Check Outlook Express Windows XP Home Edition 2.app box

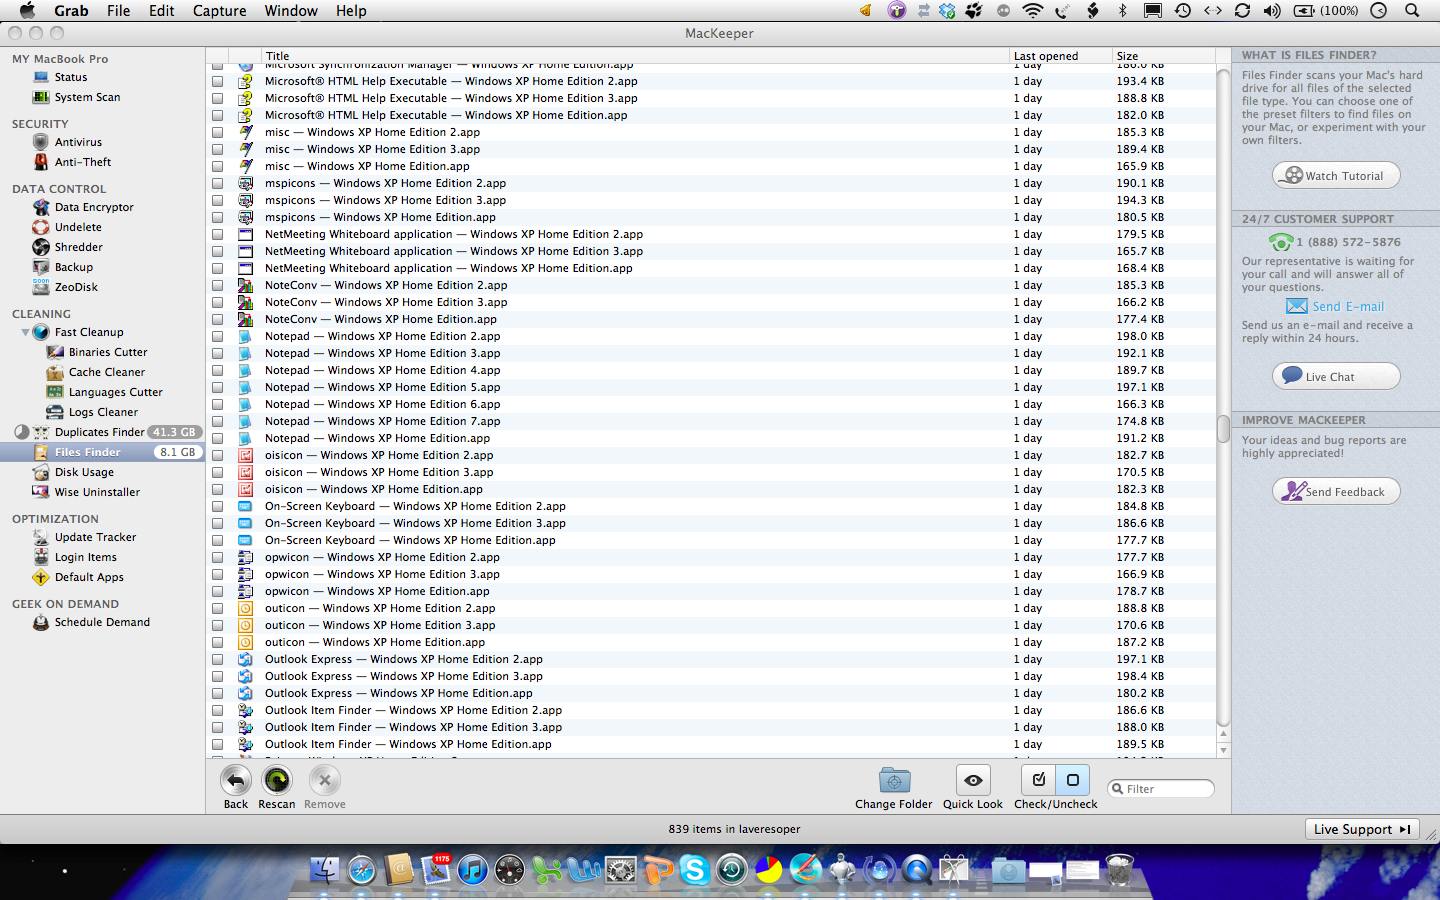tap(217, 659)
